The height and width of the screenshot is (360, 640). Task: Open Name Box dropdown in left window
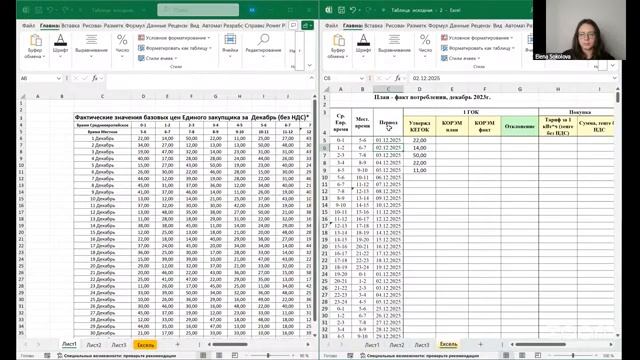tap(59, 78)
